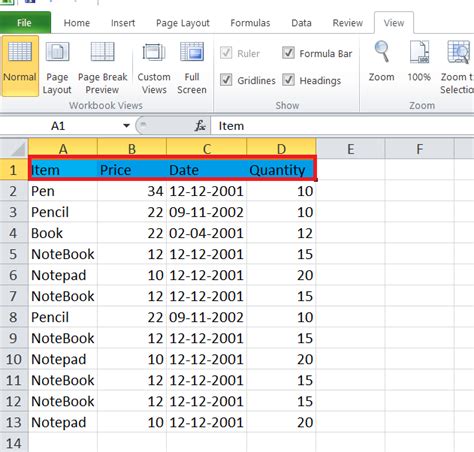This screenshot has width=474, height=452.
Task: Select row 14 header
Action: pyautogui.click(x=14, y=443)
